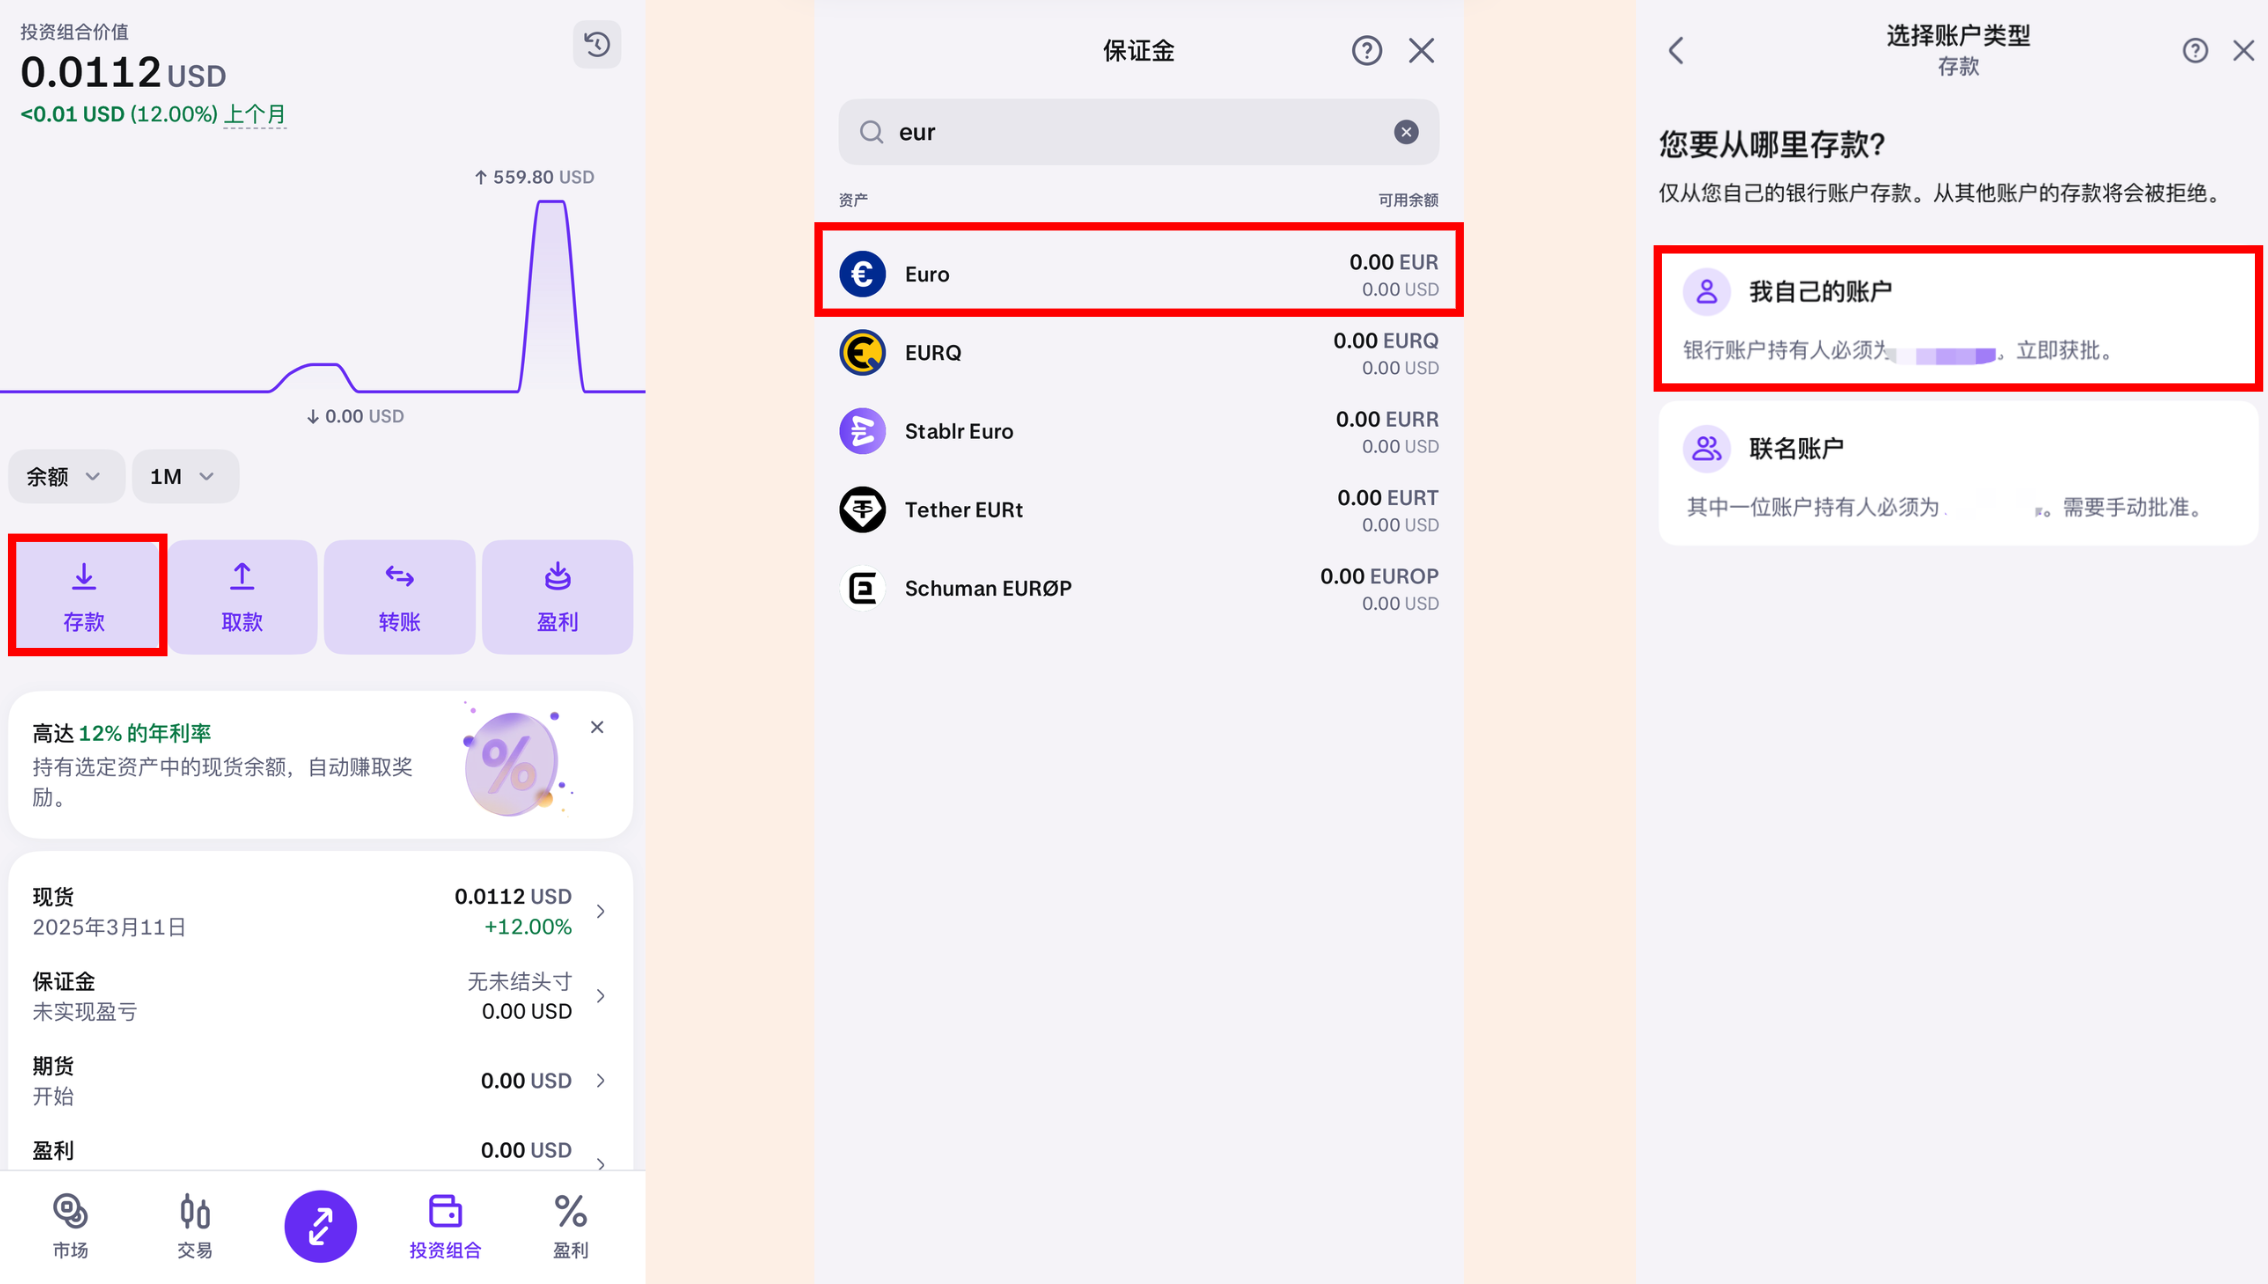
Task: Switch to the 市场 tab
Action: (x=70, y=1225)
